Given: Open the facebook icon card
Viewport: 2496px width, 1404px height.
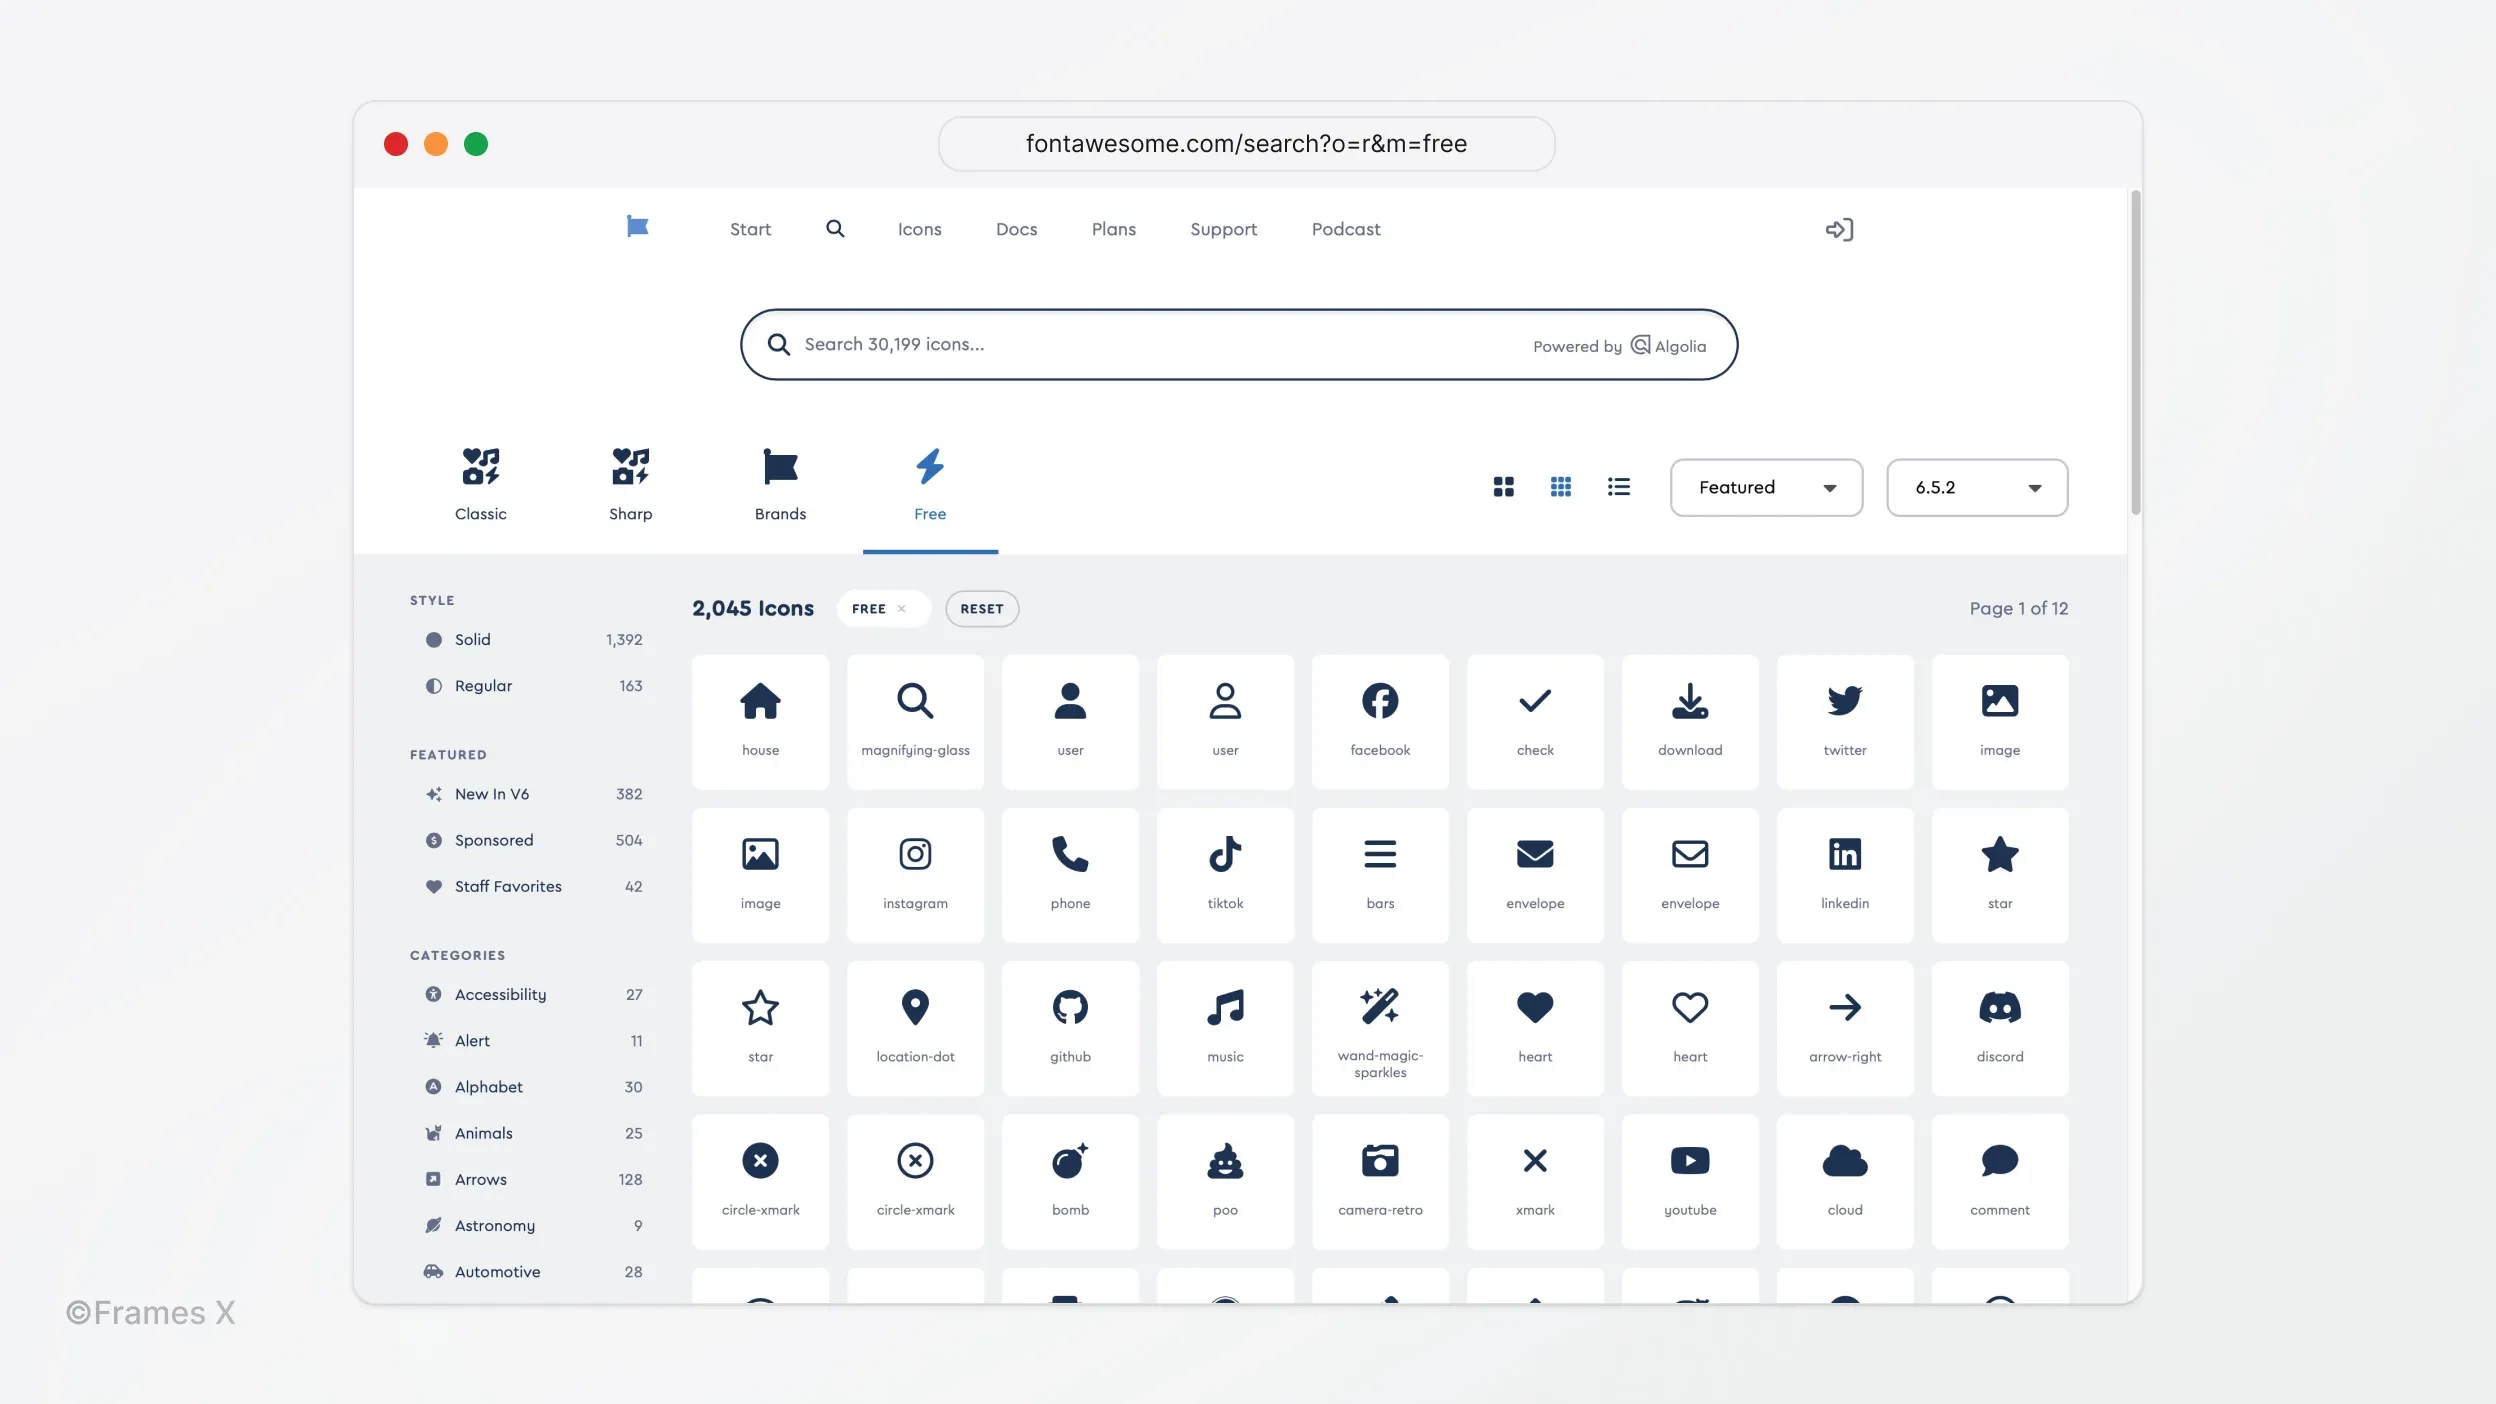Looking at the screenshot, I should click(1380, 722).
